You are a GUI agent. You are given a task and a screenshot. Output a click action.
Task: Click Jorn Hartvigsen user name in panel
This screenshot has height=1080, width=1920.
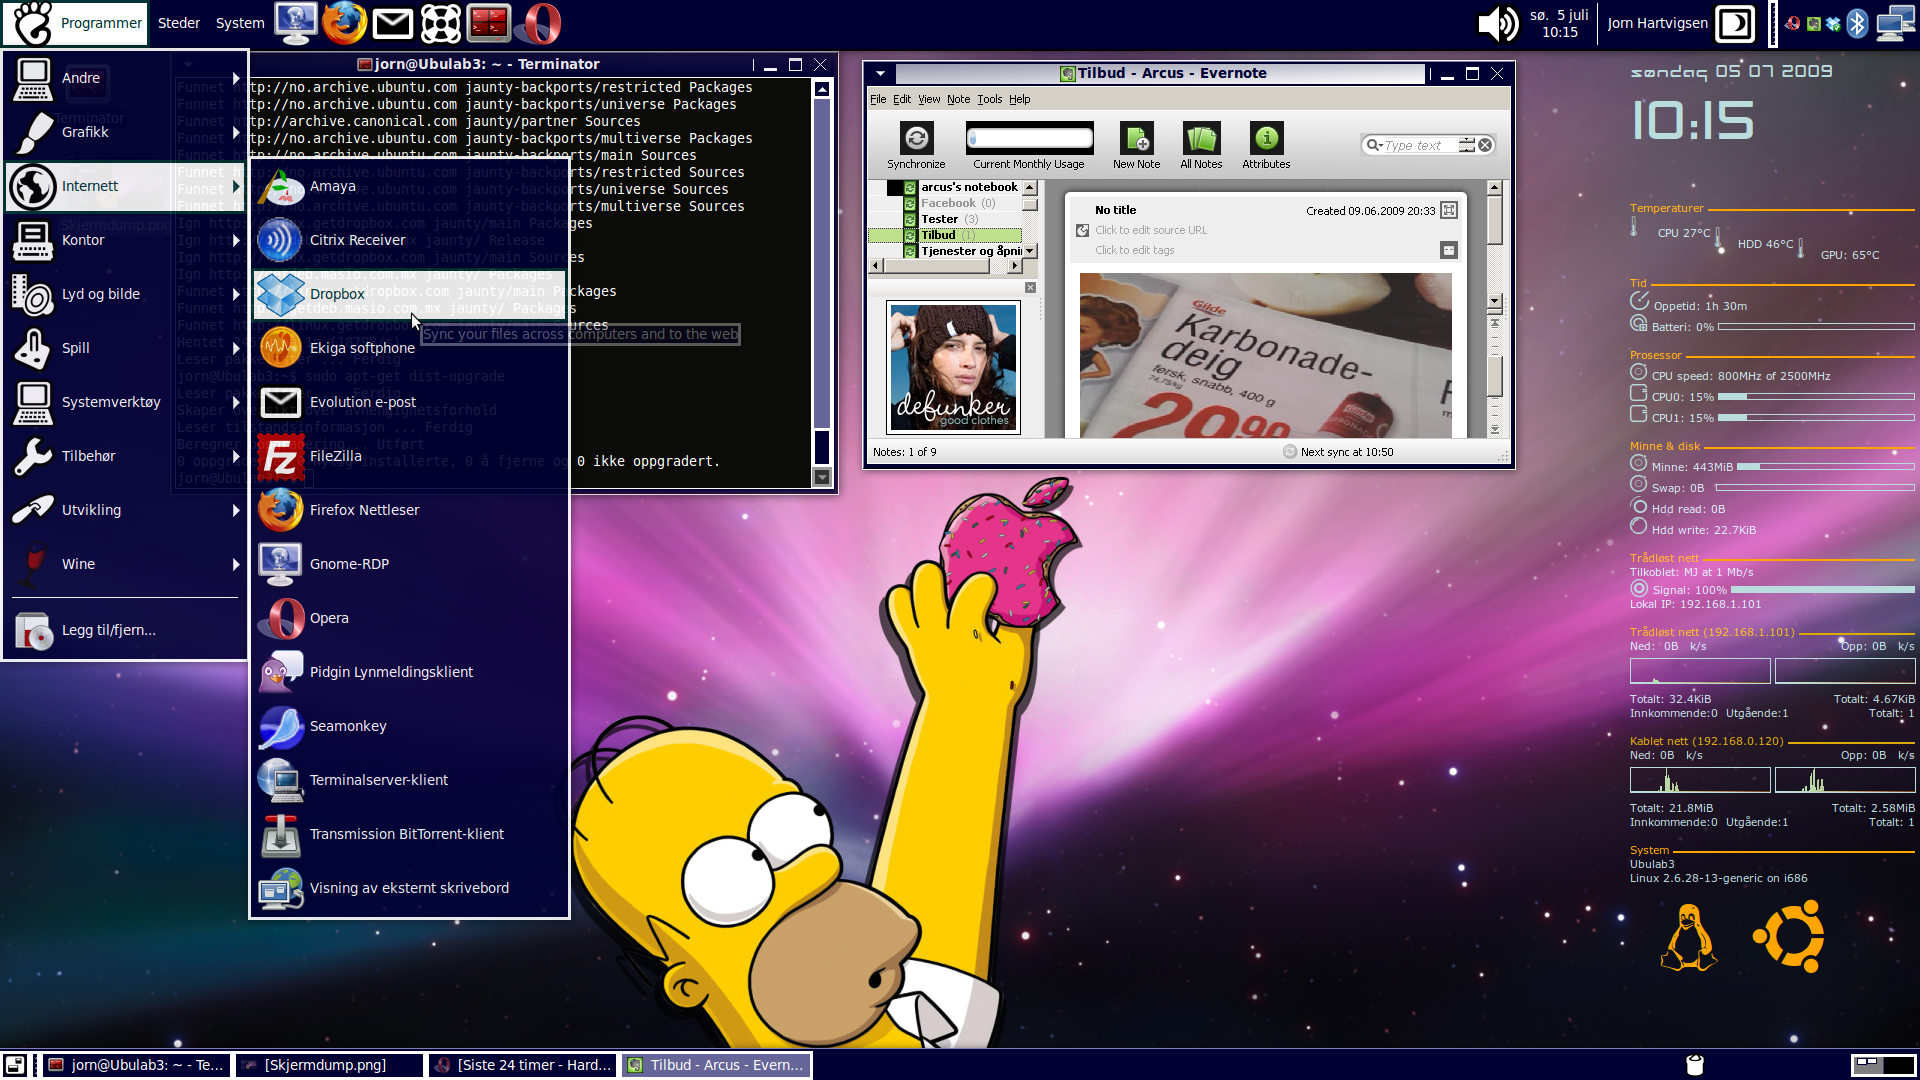(1657, 23)
